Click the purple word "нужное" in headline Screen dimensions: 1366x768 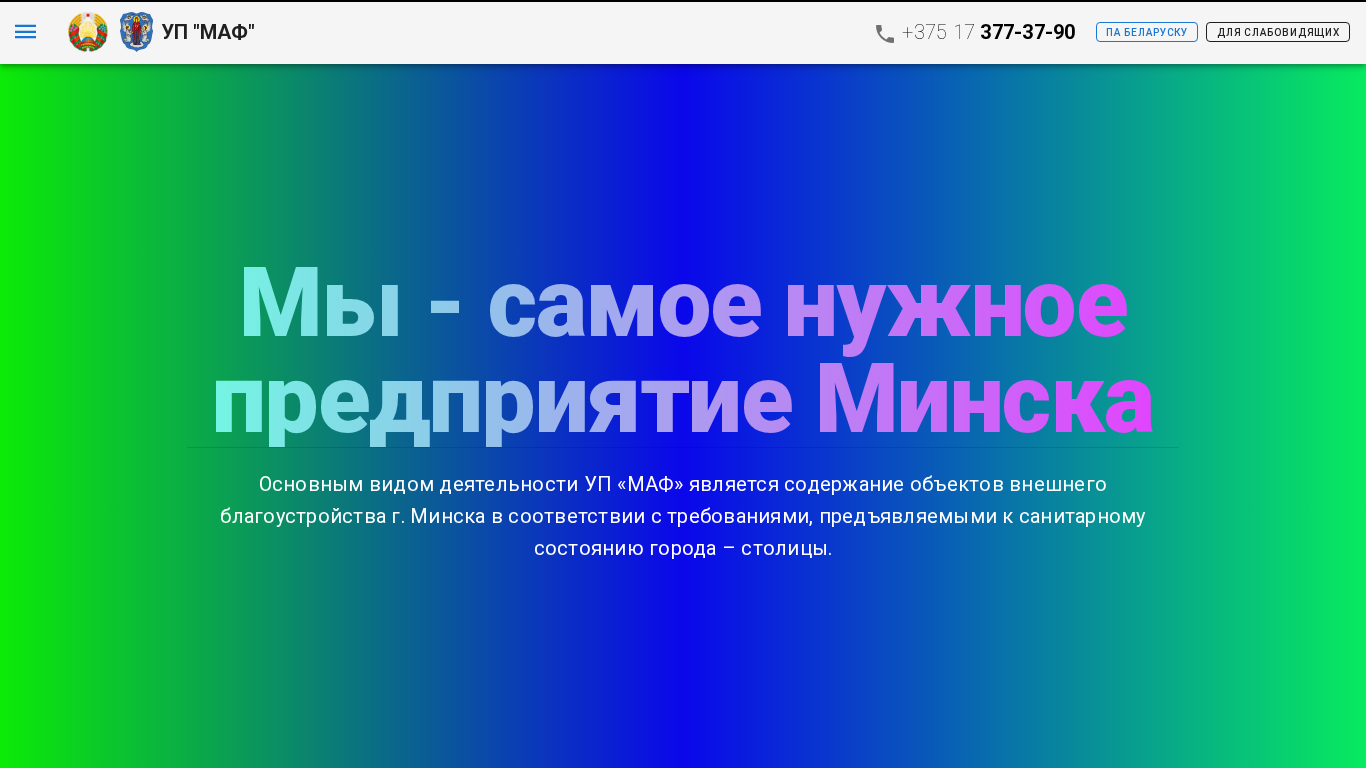click(x=955, y=305)
